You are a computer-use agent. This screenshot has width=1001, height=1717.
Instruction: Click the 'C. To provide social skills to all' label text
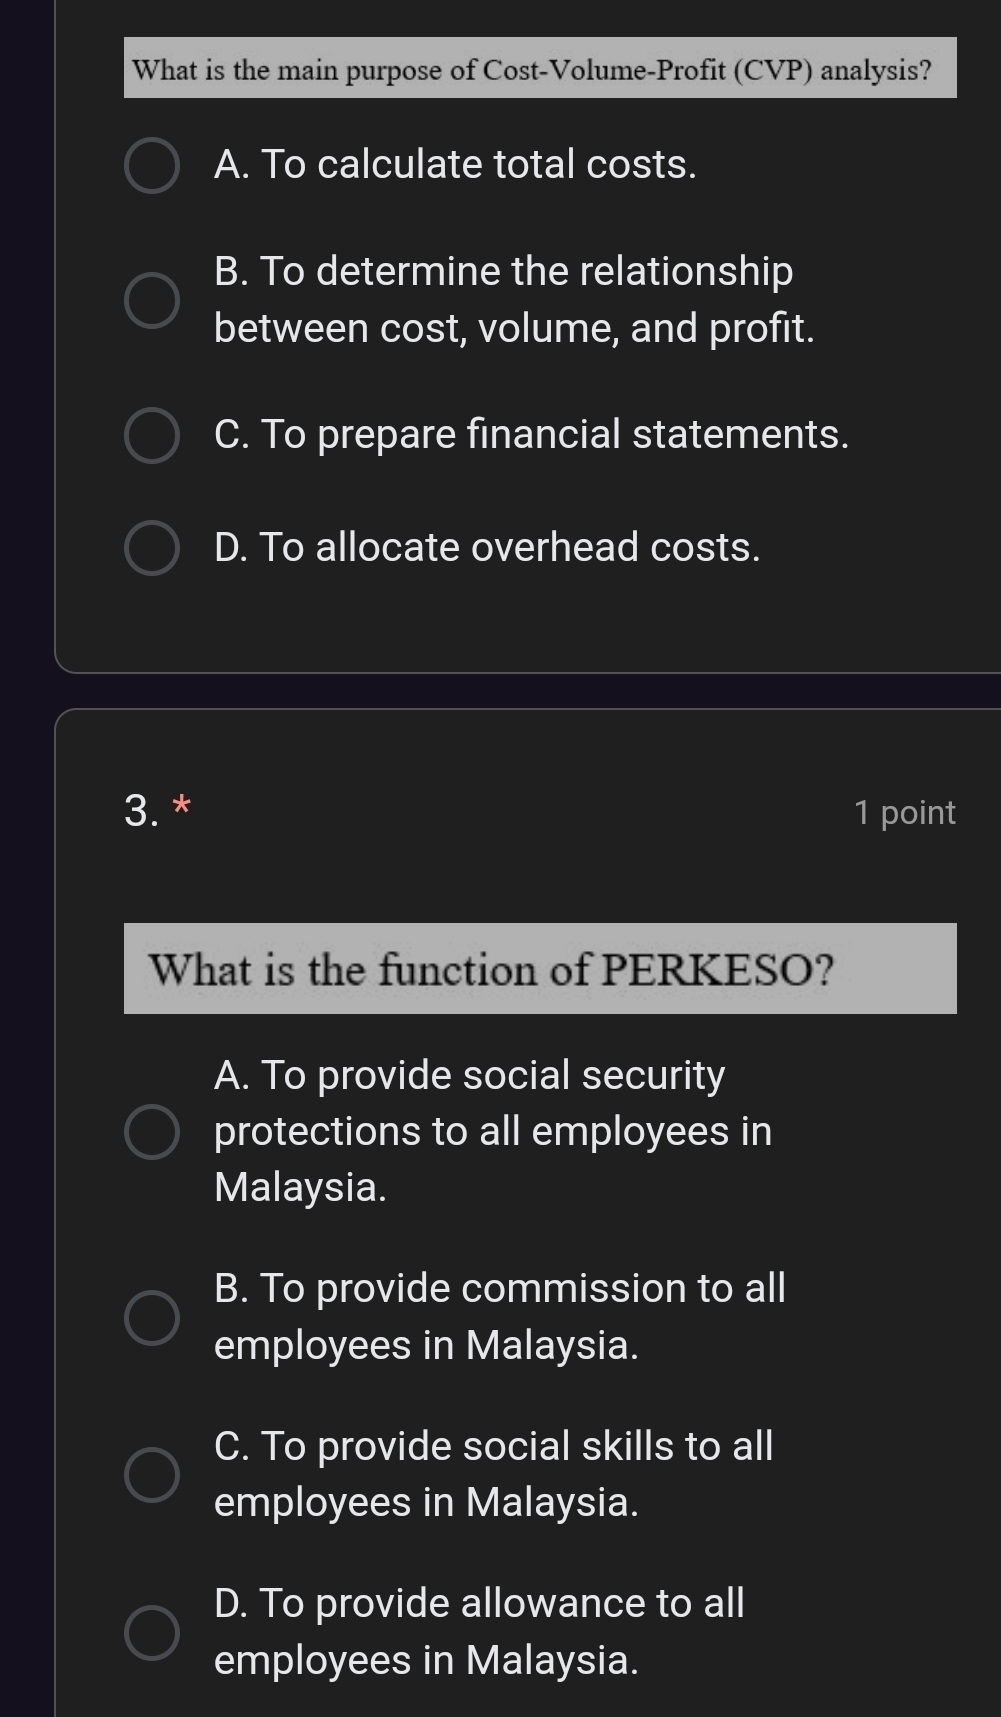(493, 1446)
